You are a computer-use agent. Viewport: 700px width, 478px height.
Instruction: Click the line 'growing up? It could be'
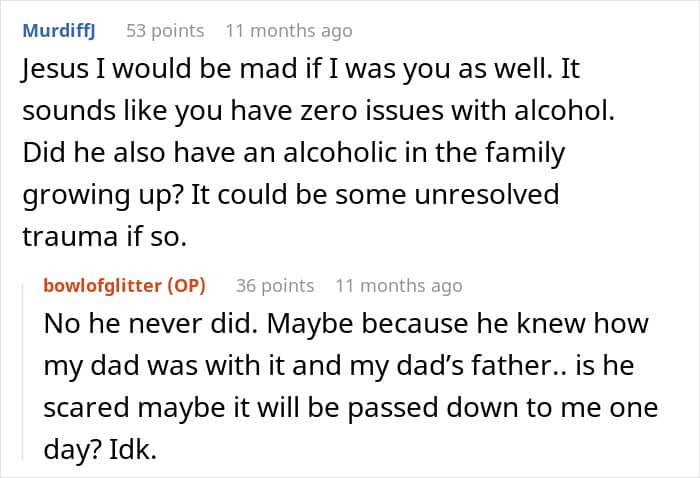[291, 195]
